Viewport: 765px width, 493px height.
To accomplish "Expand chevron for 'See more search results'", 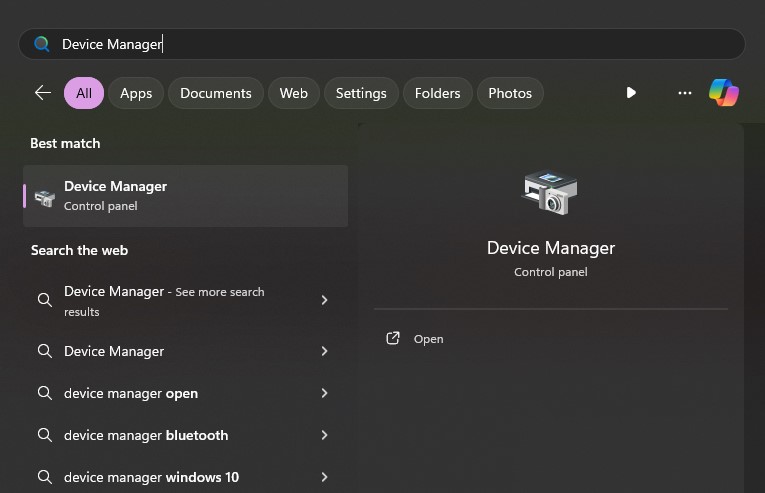I will click(324, 300).
